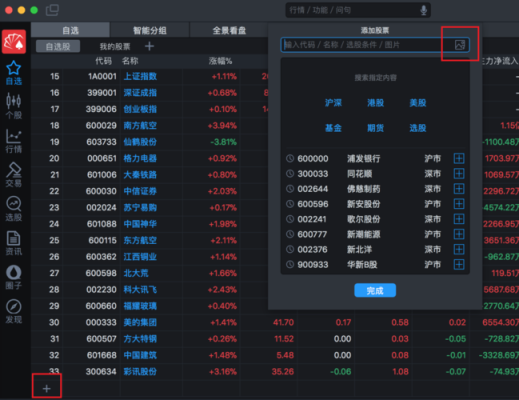Image resolution: width=519 pixels, height=400 pixels.
Task: Click the add-stock plus at table bottom
Action: tap(47, 388)
